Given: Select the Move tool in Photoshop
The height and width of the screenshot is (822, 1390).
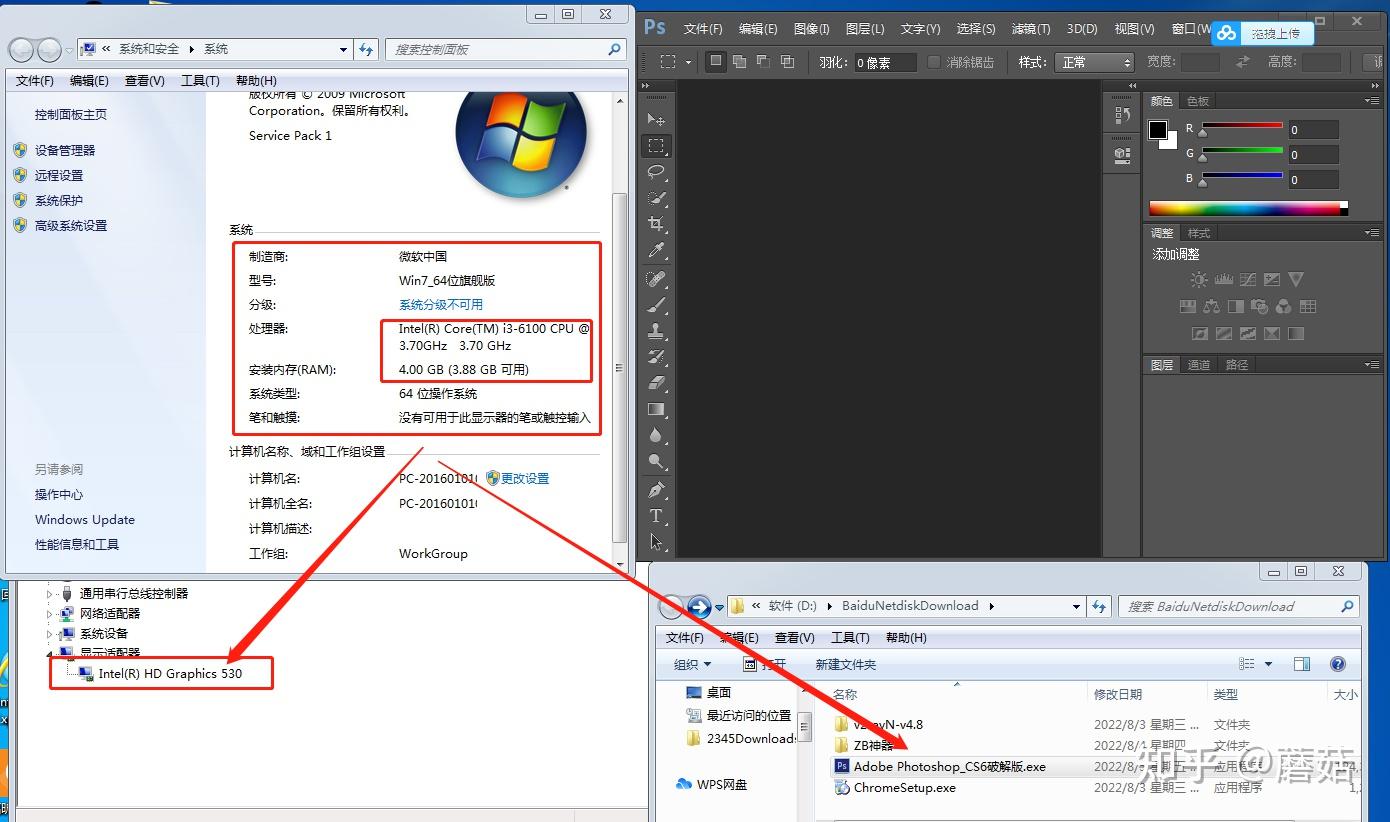Looking at the screenshot, I should click(656, 119).
